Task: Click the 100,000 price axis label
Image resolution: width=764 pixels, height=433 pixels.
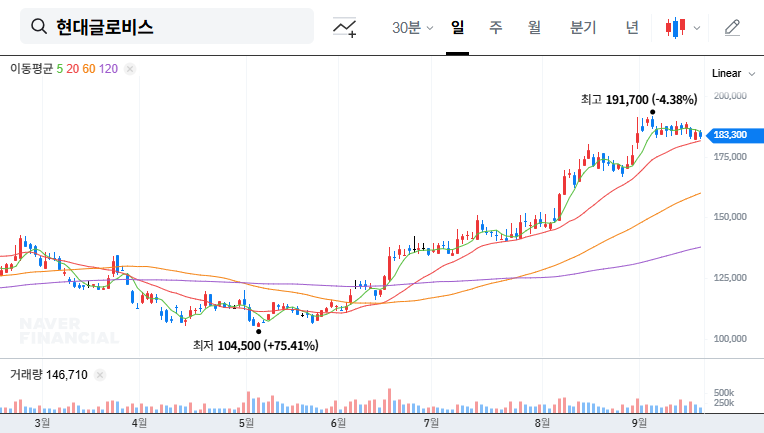Action: click(730, 339)
